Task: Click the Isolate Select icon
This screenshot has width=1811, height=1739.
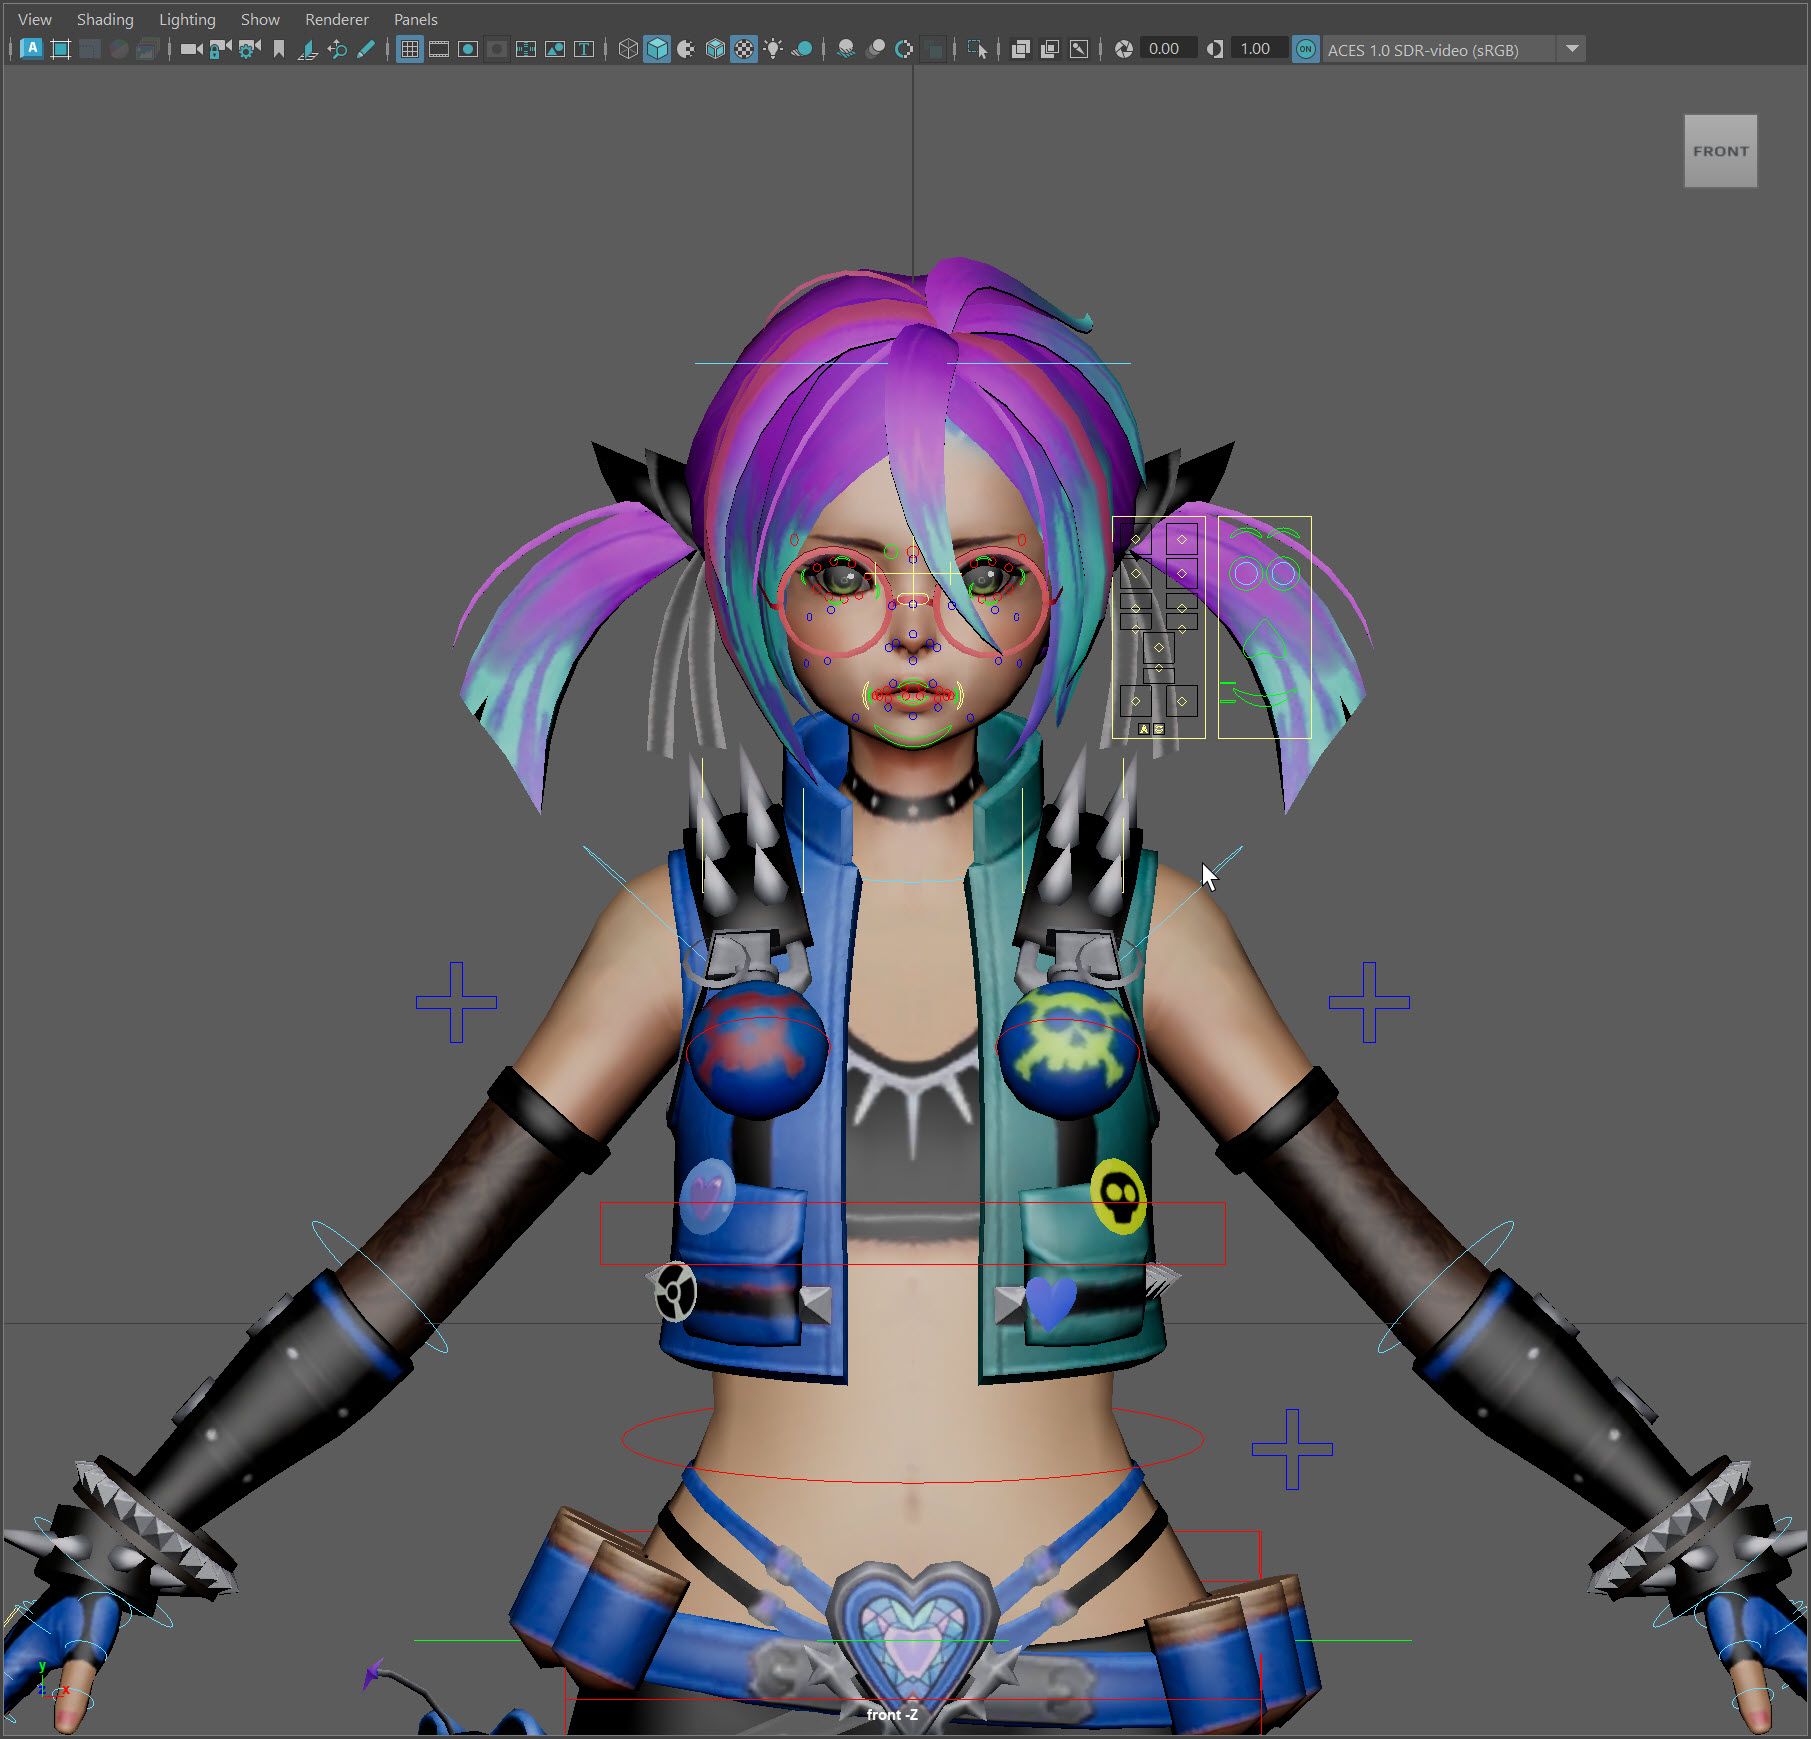Action: click(977, 49)
